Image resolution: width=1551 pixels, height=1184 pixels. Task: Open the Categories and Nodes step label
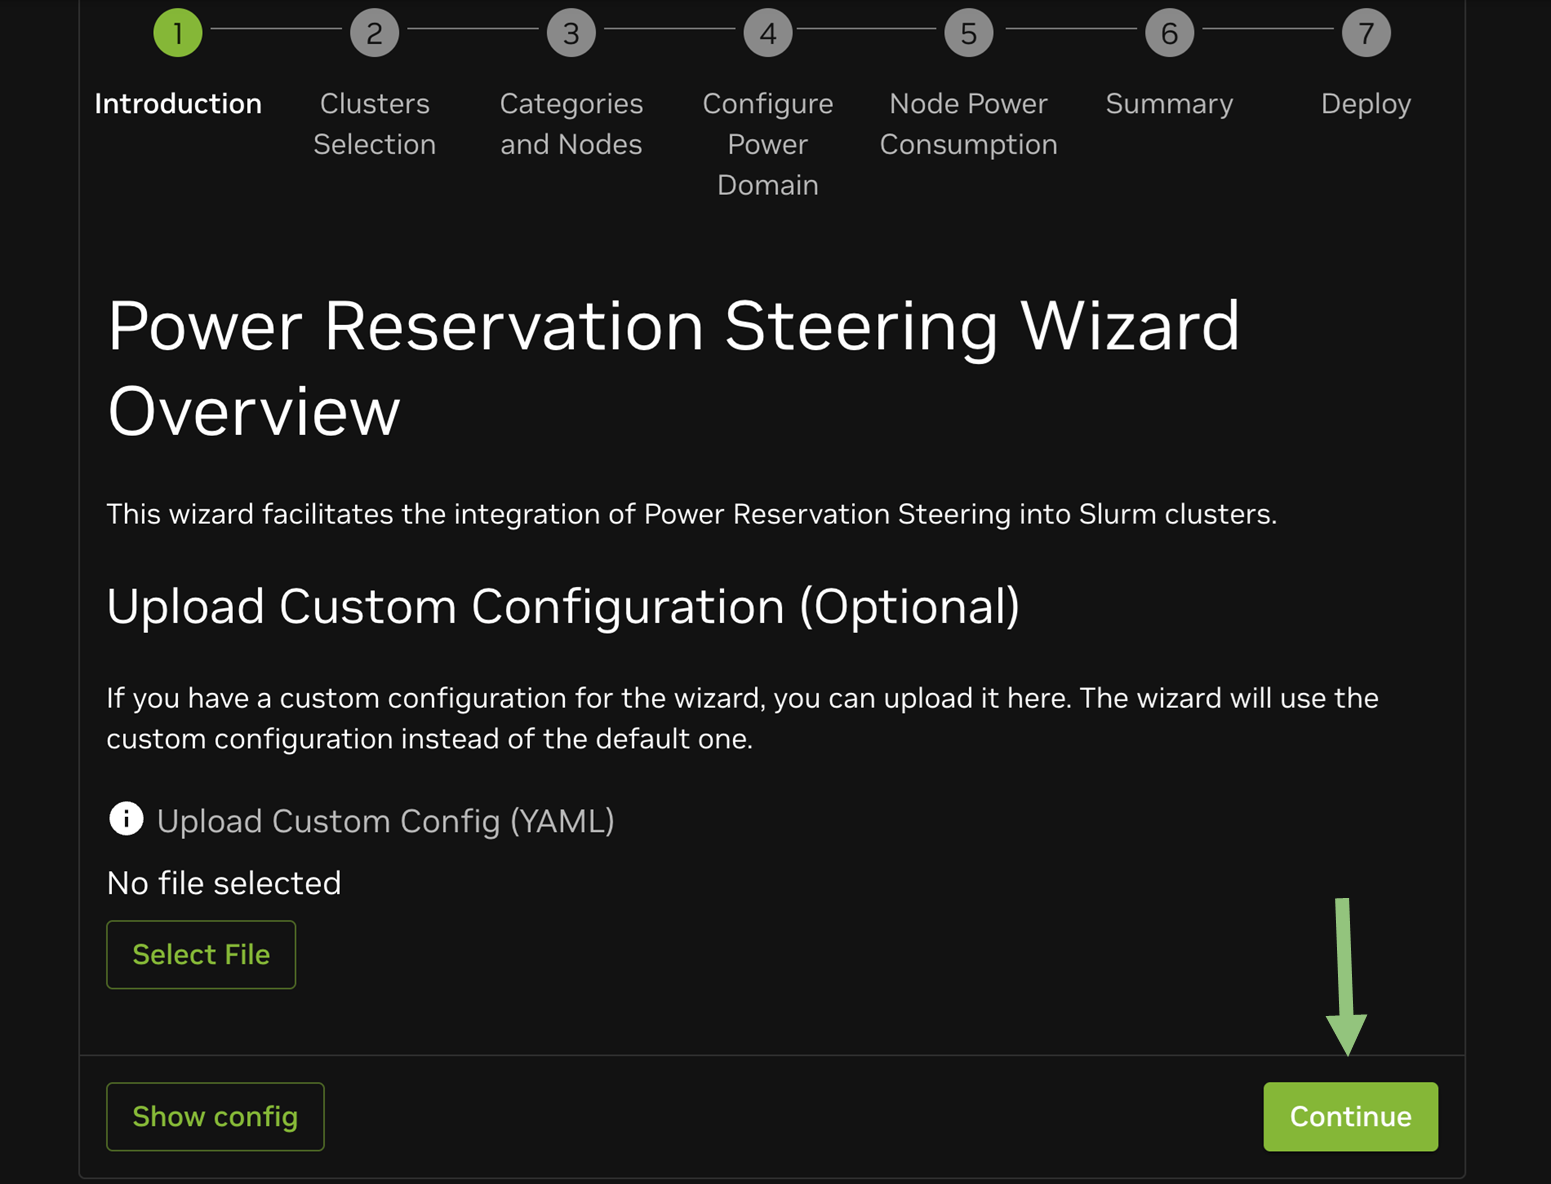pos(571,124)
